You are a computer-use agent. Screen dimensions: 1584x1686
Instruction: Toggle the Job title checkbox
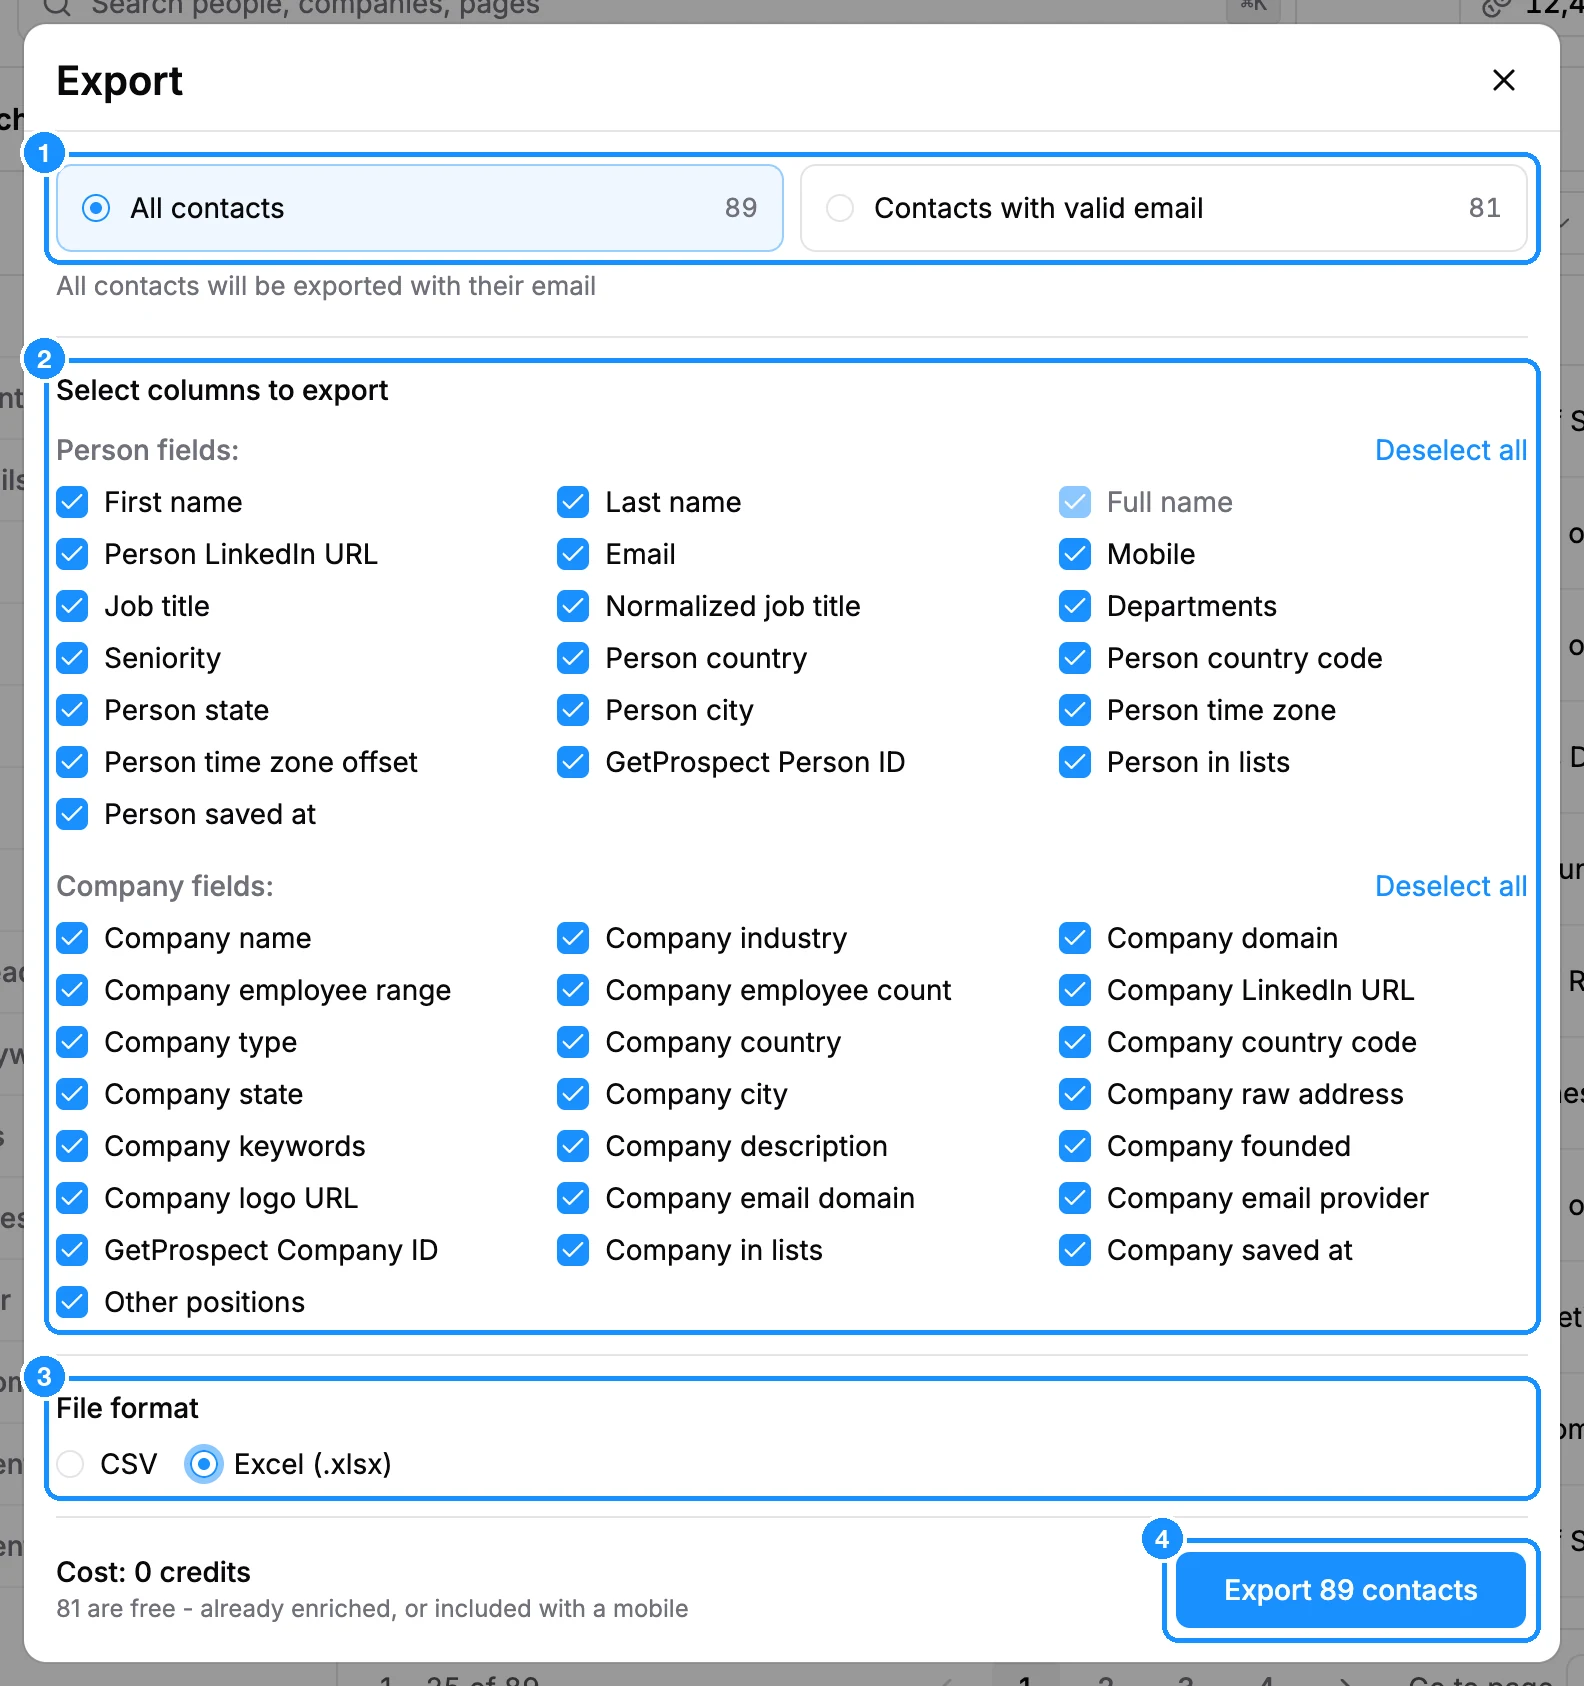click(x=73, y=606)
